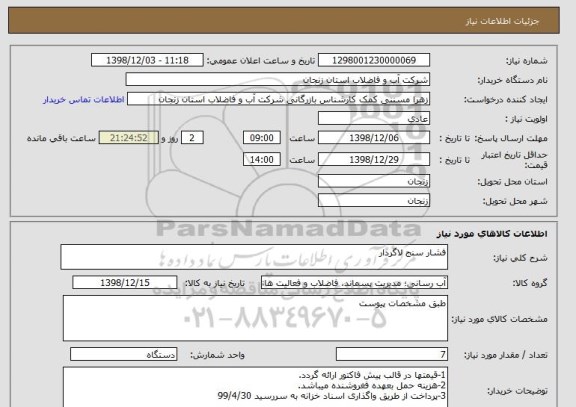
Task: Click the label نام دستگاه خریدار
Action: point(512,80)
